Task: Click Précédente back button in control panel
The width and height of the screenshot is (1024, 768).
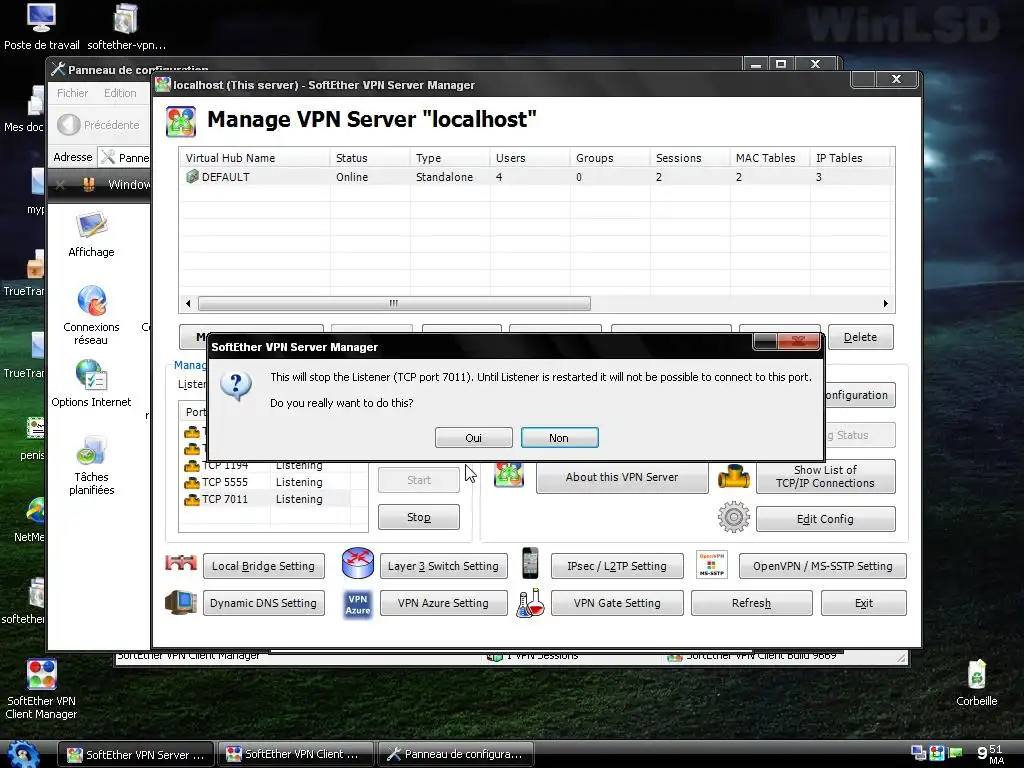Action: pos(99,125)
